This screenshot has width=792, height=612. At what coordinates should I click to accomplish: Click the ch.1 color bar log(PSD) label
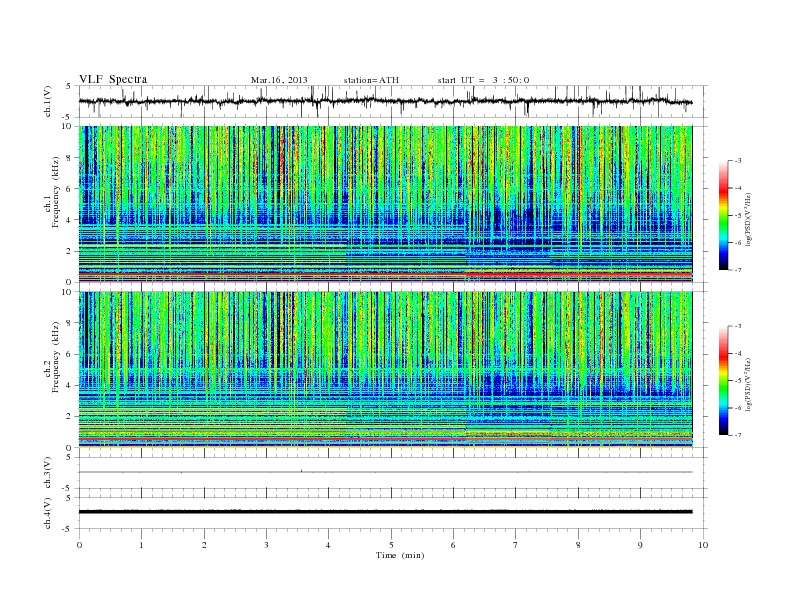tap(749, 219)
